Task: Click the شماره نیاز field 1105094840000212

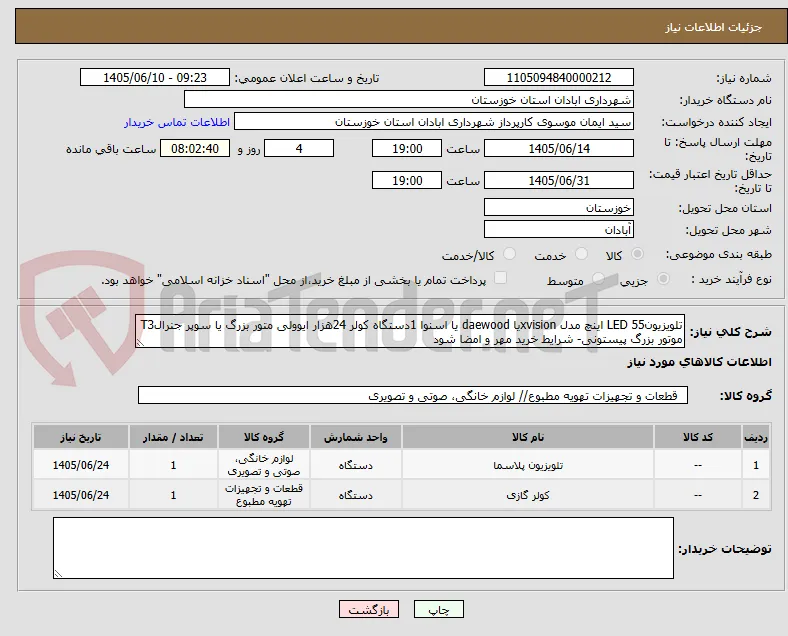Action: (x=558, y=77)
